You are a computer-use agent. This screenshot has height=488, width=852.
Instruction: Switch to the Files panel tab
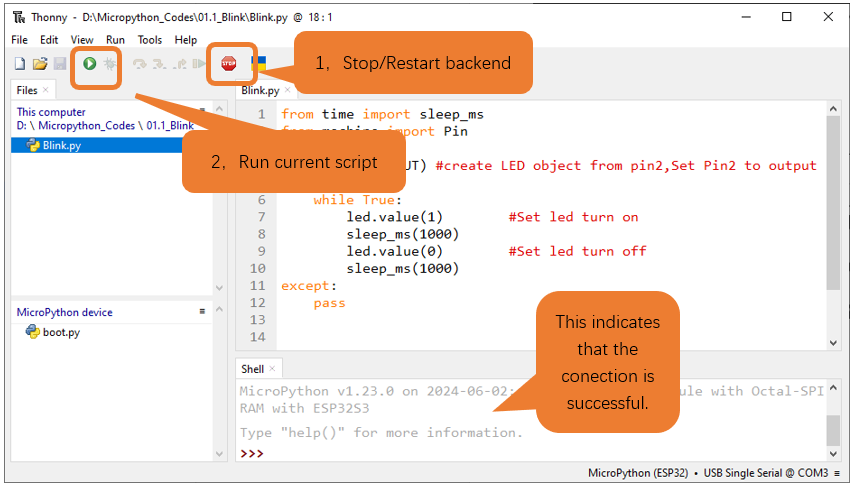(x=27, y=90)
